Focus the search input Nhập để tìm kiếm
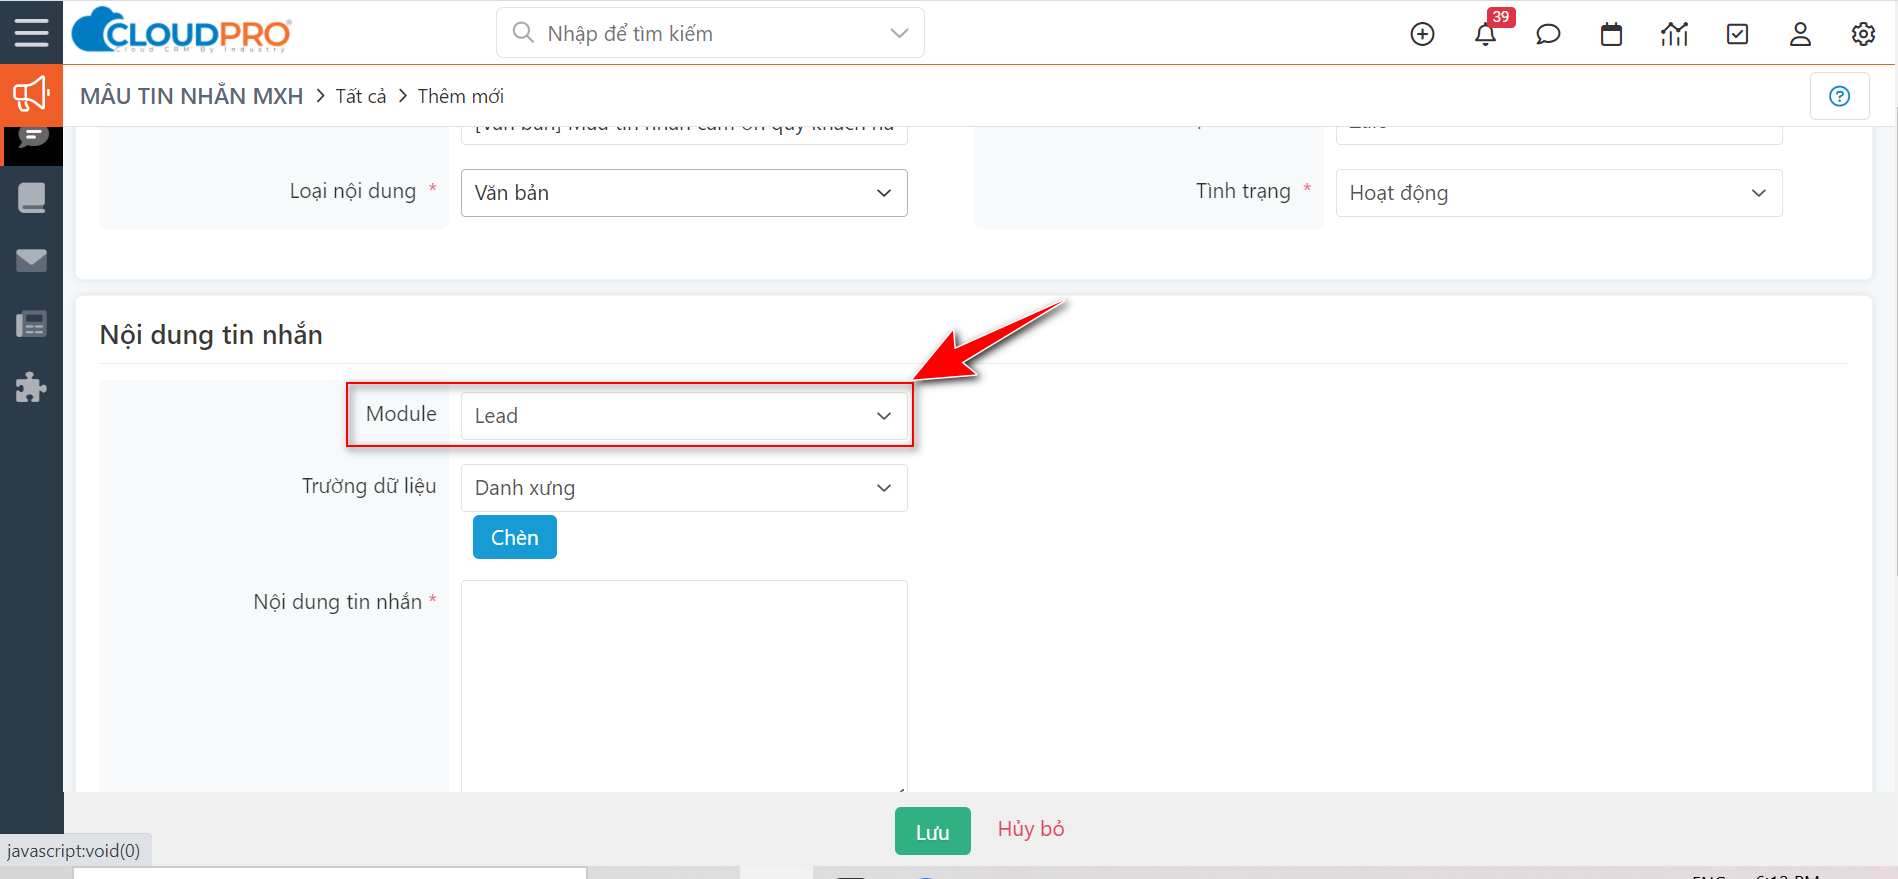 [x=710, y=33]
